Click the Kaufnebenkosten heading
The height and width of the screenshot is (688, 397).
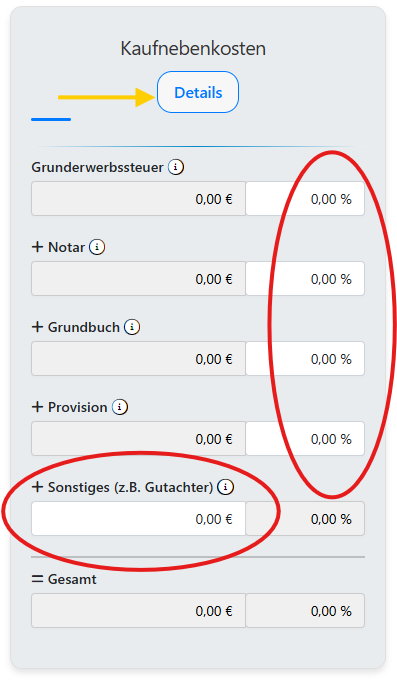(193, 48)
